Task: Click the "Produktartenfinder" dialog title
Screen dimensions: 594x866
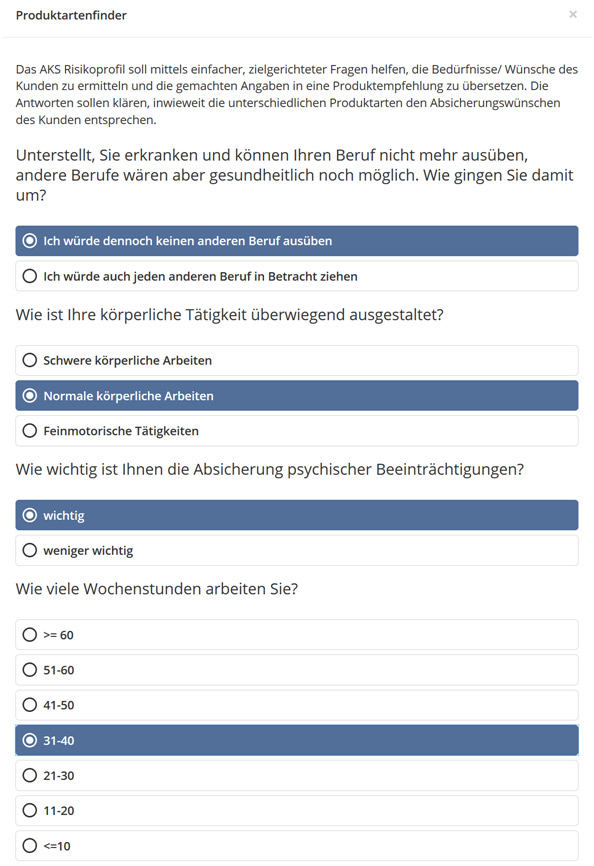Action: [x=71, y=15]
